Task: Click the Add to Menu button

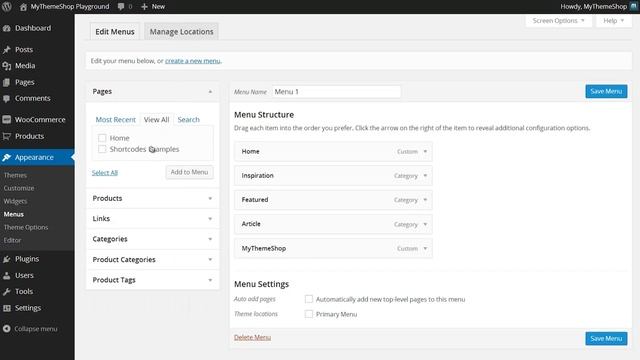Action: (x=189, y=172)
